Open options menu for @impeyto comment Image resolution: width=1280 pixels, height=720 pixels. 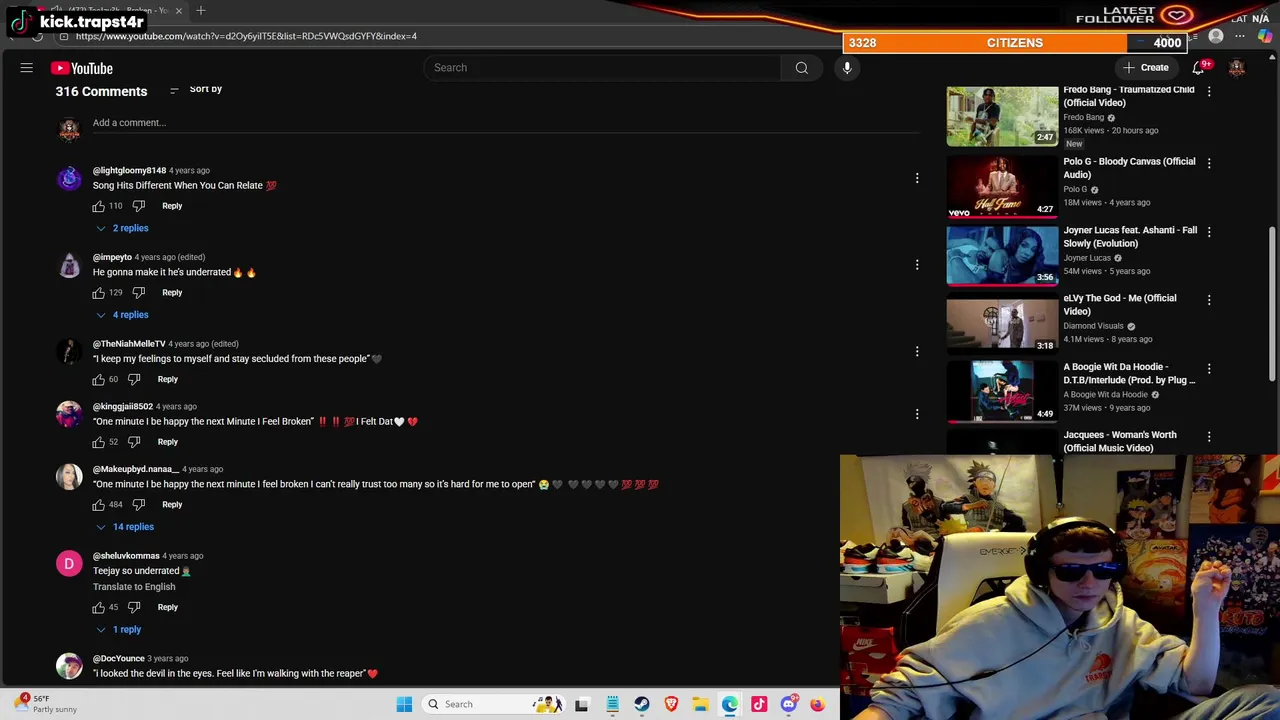coord(917,265)
